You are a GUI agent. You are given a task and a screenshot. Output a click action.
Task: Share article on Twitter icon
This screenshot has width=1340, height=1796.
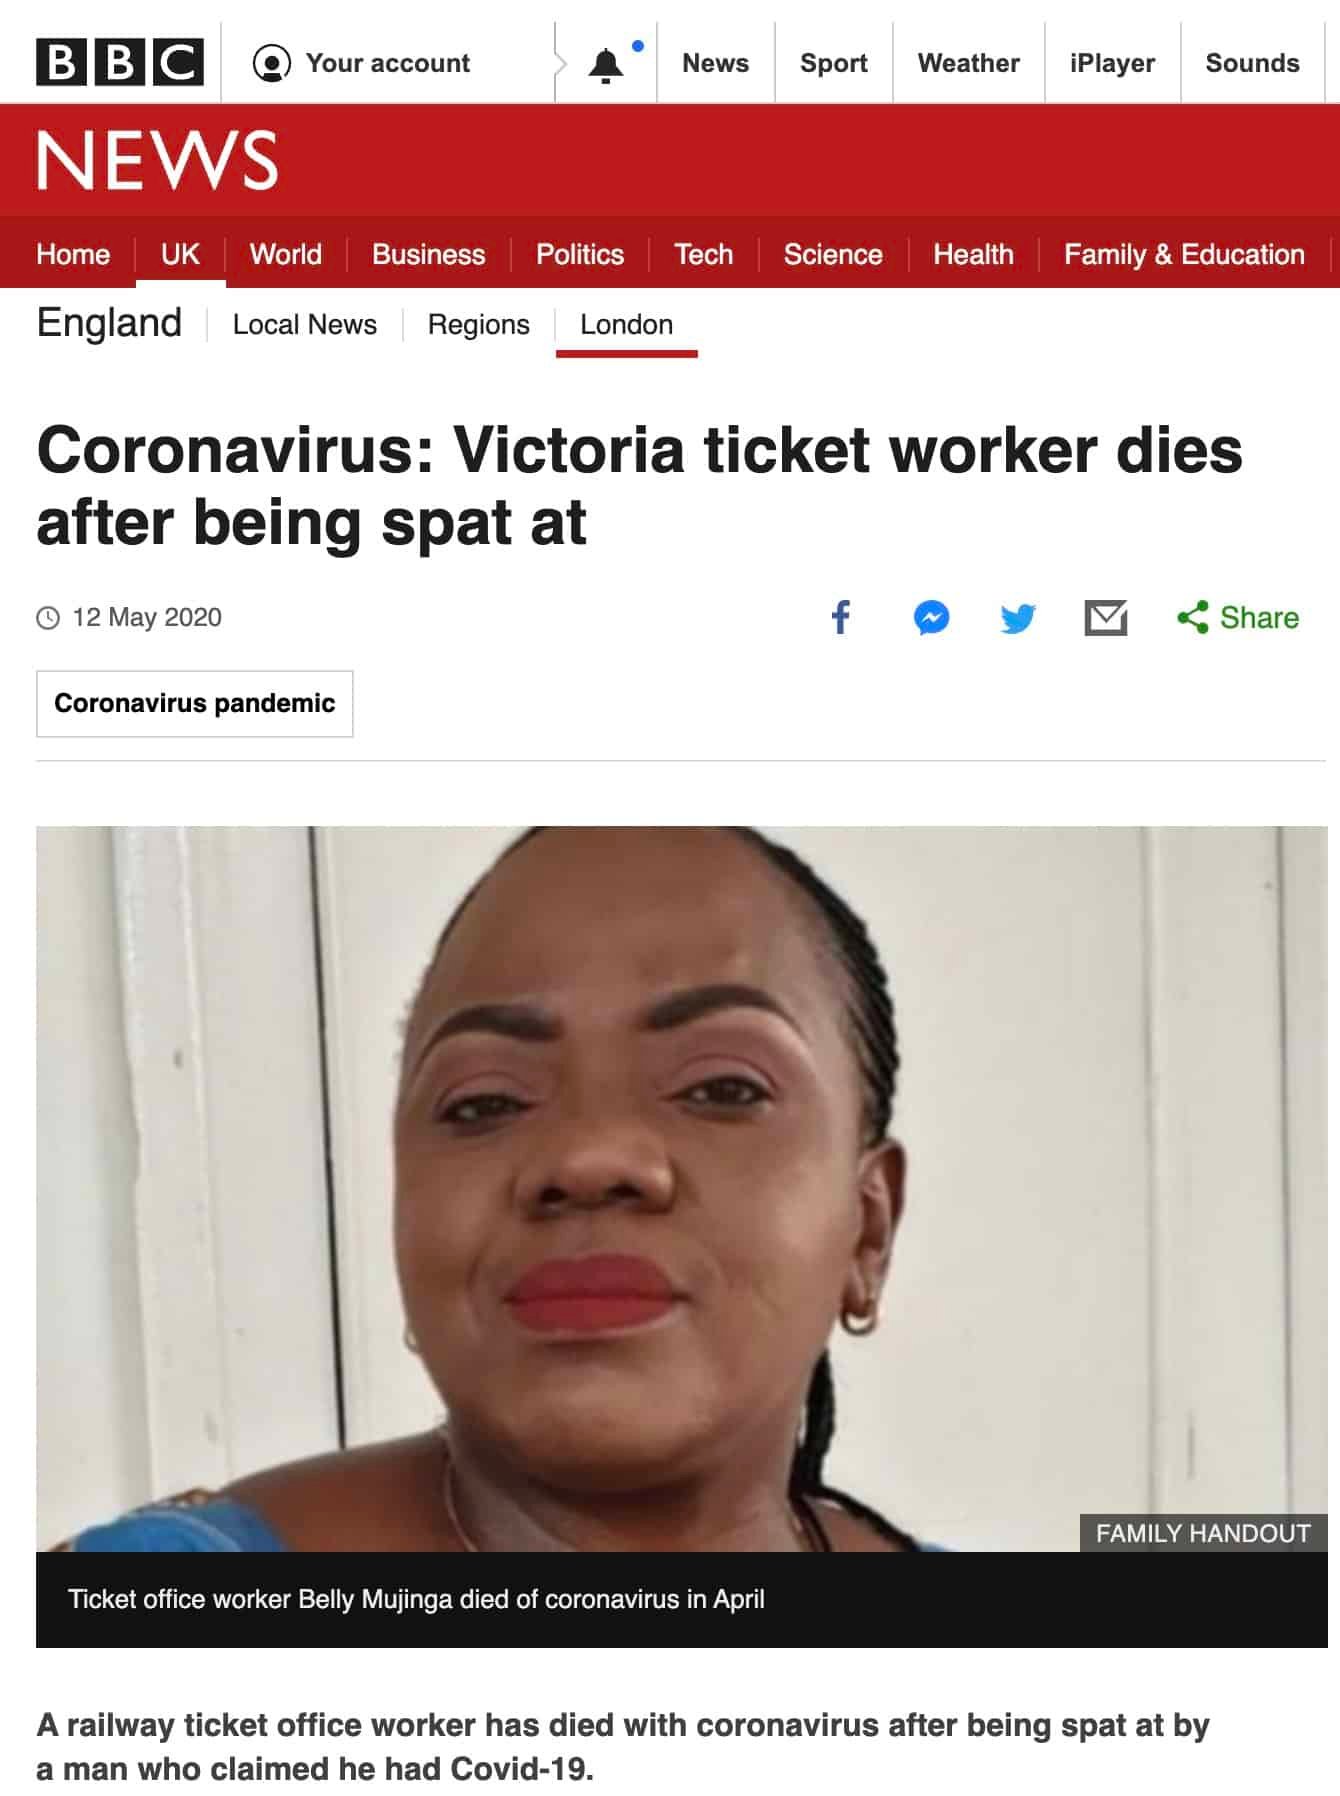[1018, 618]
